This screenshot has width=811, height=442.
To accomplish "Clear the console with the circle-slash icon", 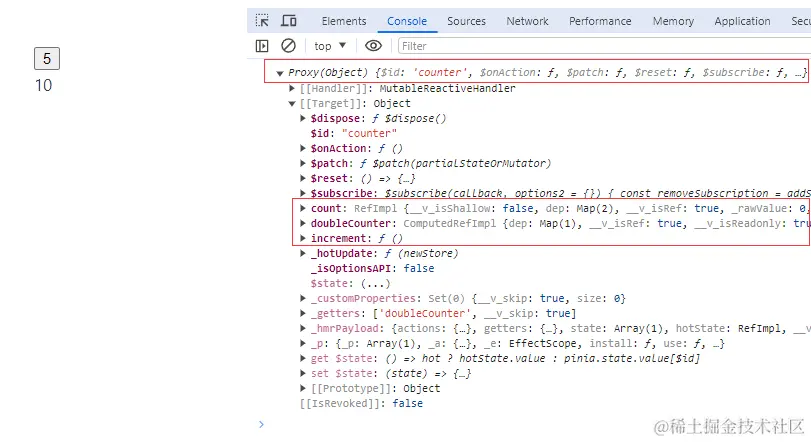I will (288, 46).
